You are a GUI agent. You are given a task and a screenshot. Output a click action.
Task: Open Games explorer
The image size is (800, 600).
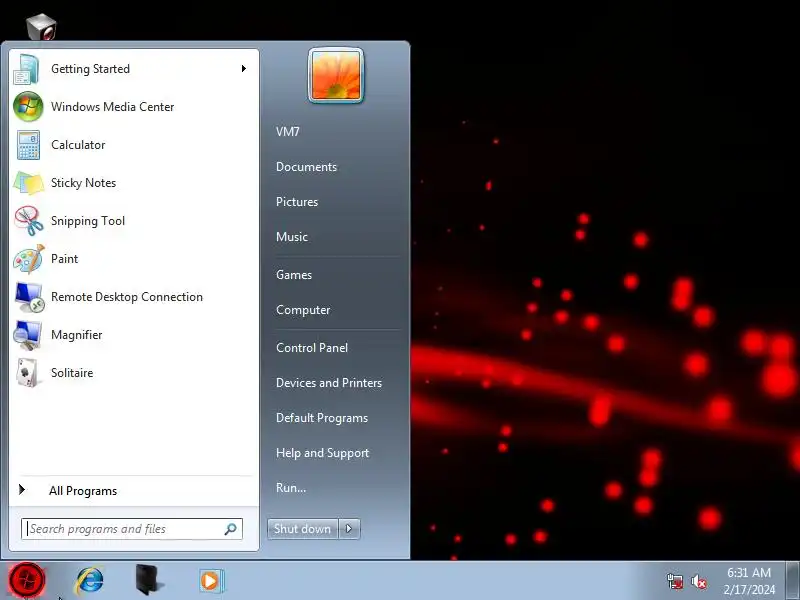[x=294, y=274]
